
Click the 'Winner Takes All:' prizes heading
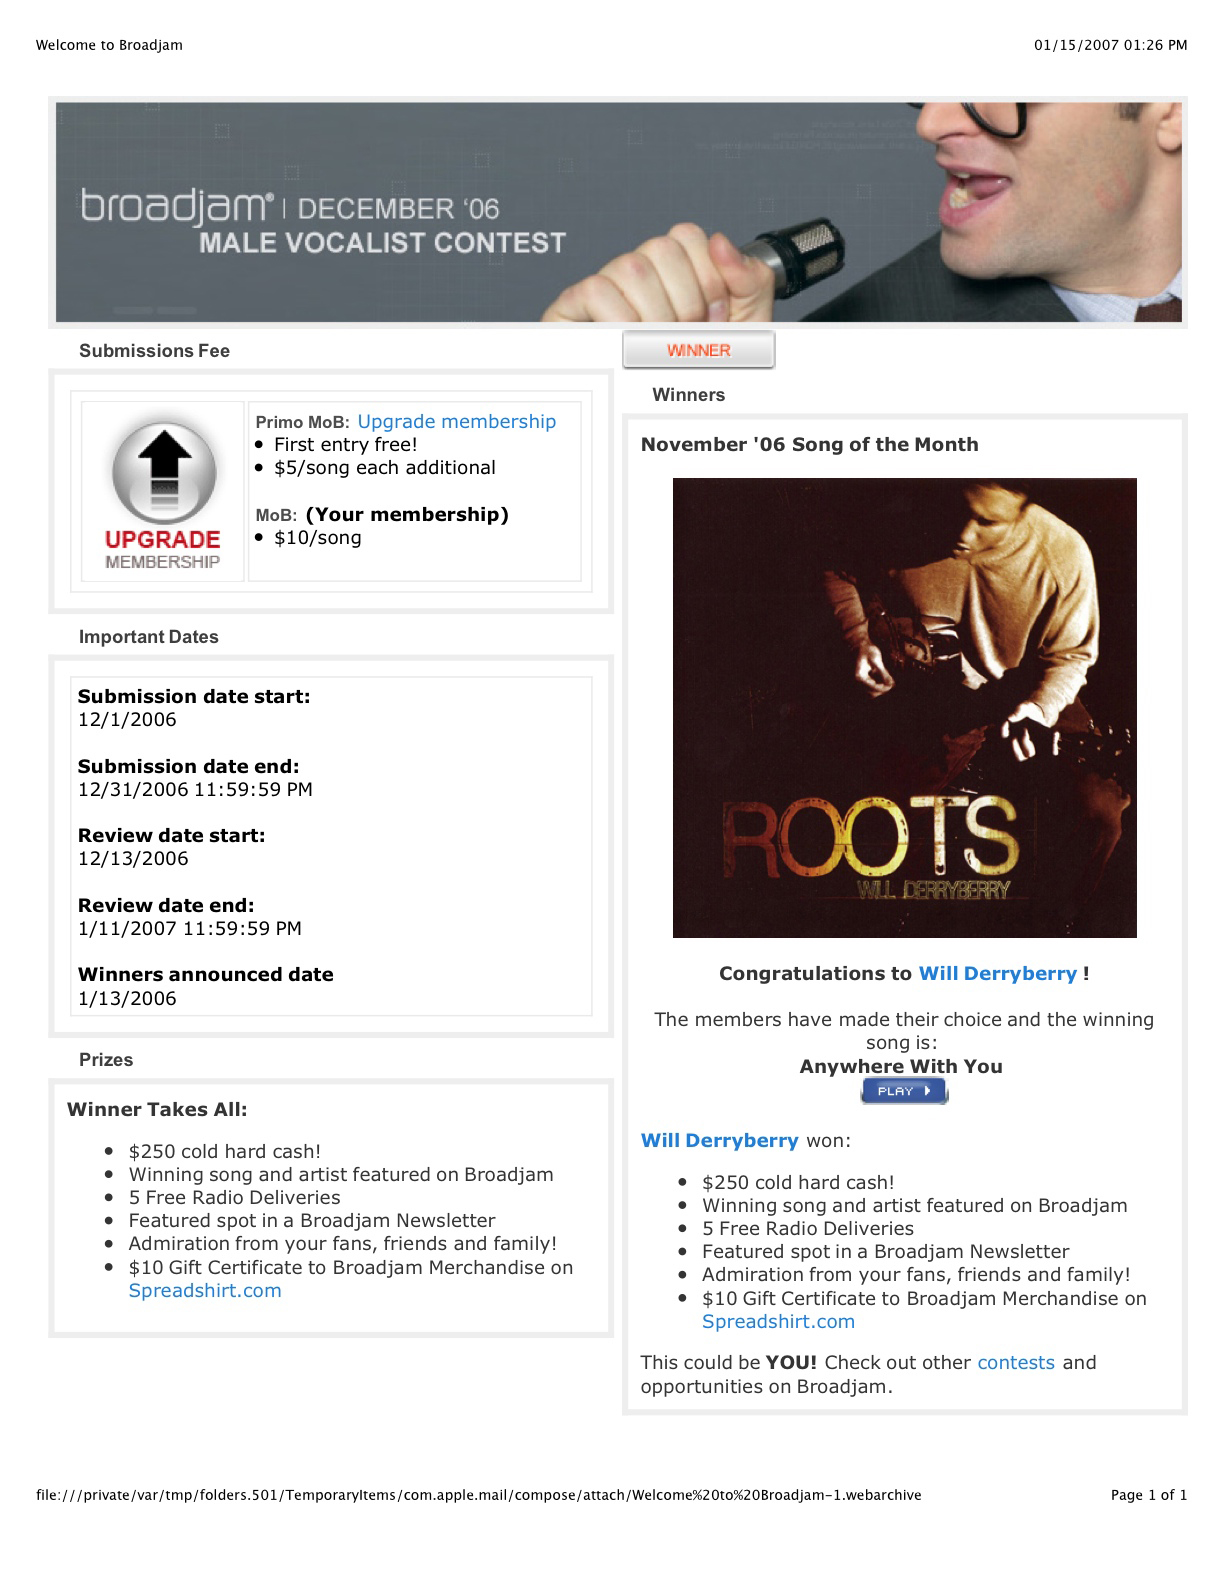157,1110
